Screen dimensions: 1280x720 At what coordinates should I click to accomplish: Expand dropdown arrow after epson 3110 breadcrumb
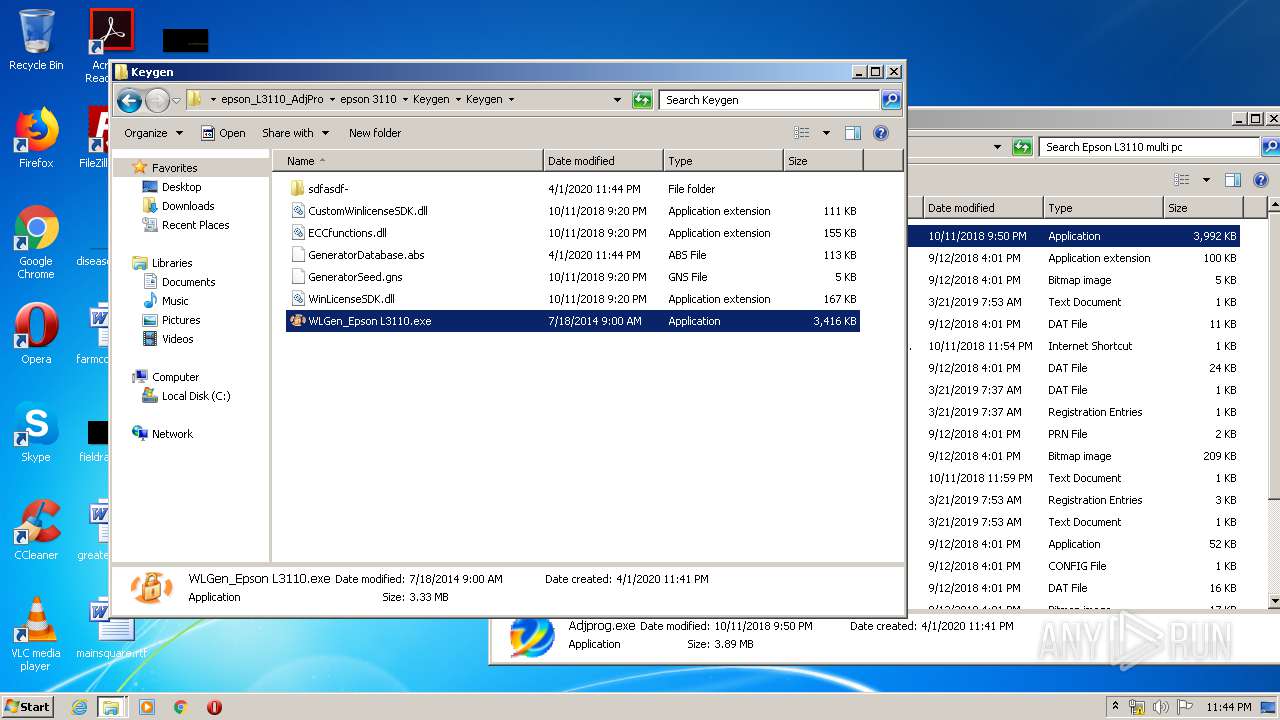click(404, 100)
